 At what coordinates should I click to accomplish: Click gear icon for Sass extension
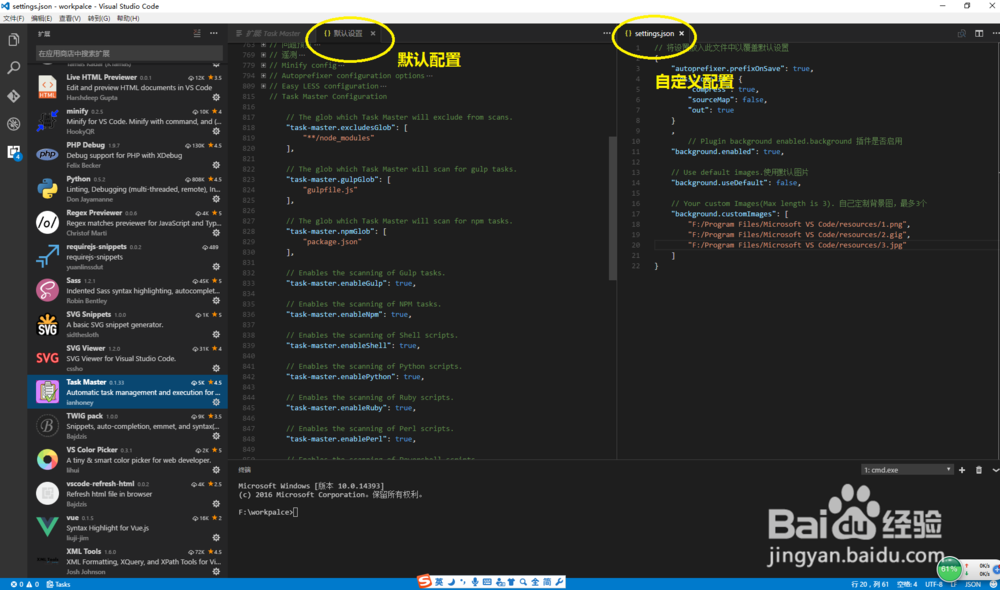tap(216, 300)
